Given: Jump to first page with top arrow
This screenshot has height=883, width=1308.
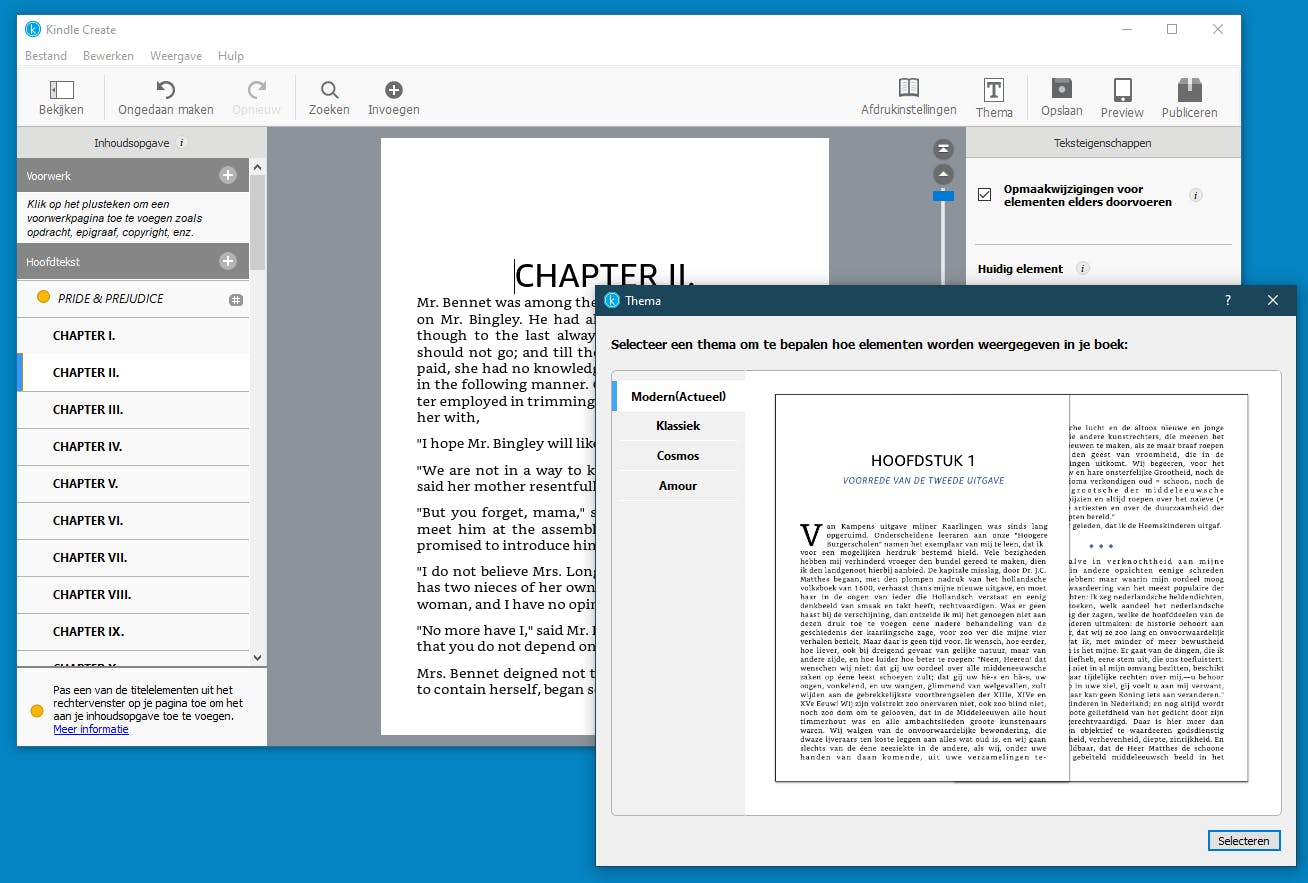Looking at the screenshot, I should pos(943,149).
